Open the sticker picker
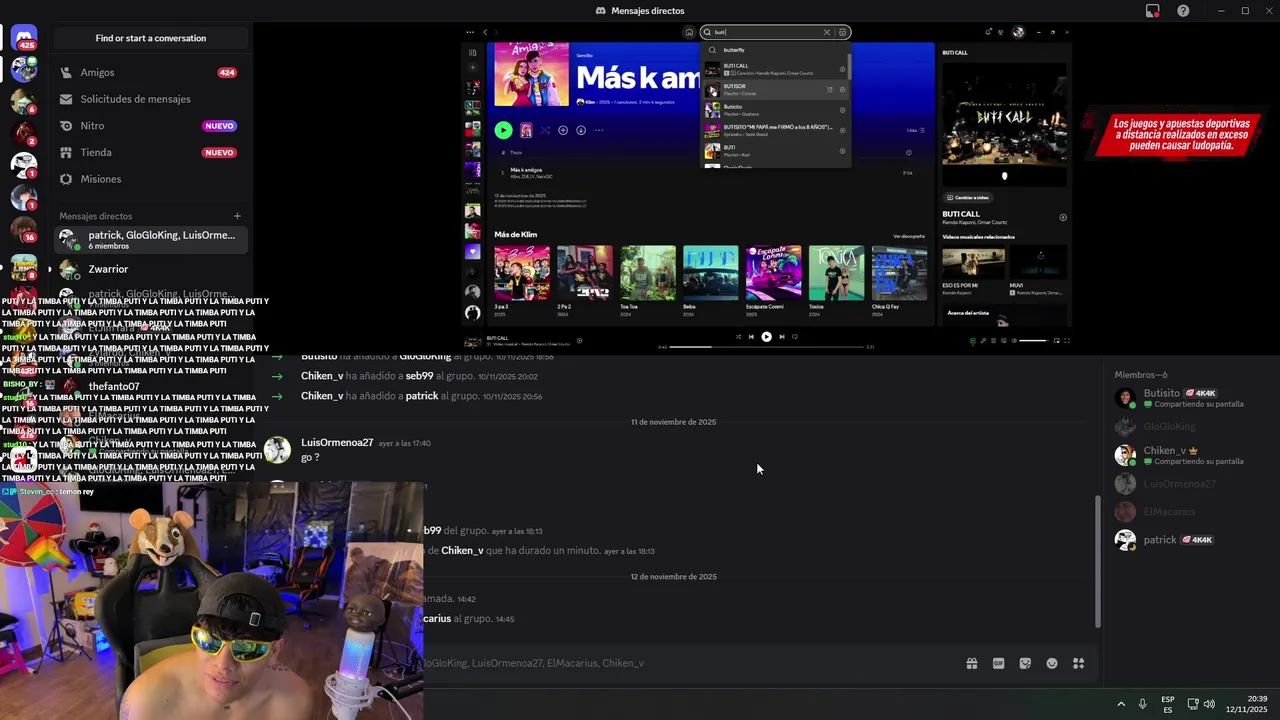The width and height of the screenshot is (1280, 720). [1025, 663]
